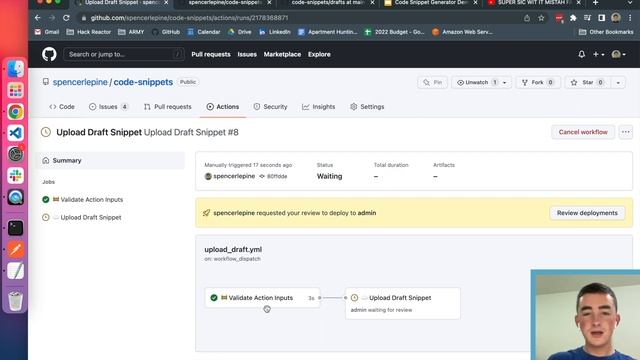Open the Hack Reactor bookmark folder
The width and height of the screenshot is (640, 360).
[89, 32]
